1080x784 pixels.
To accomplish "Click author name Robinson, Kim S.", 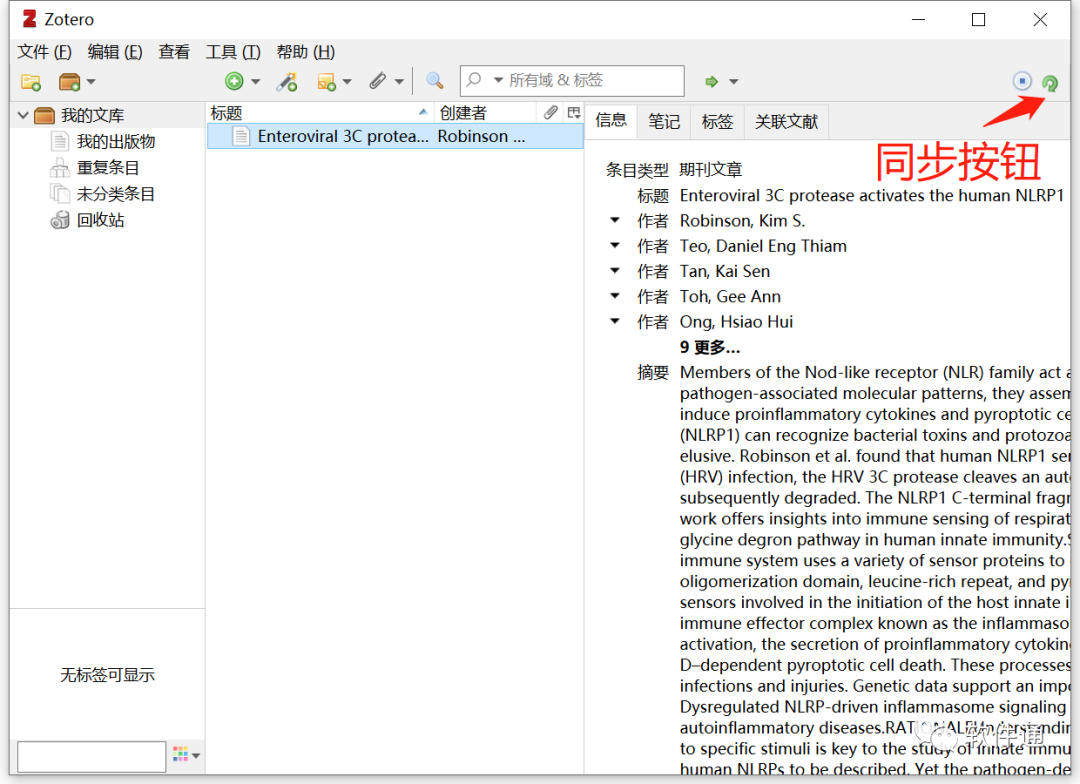I will tap(742, 220).
